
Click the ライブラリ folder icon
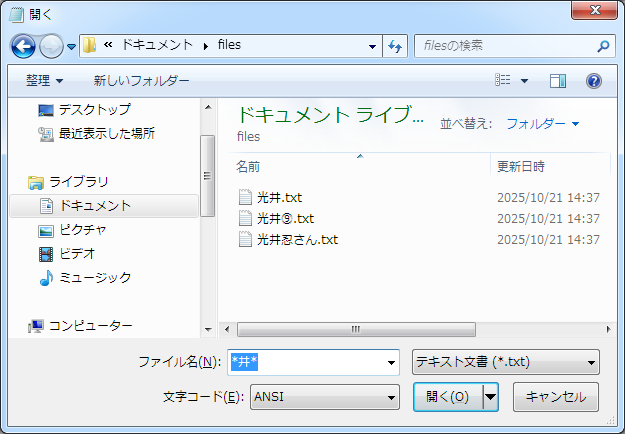pyautogui.click(x=36, y=183)
